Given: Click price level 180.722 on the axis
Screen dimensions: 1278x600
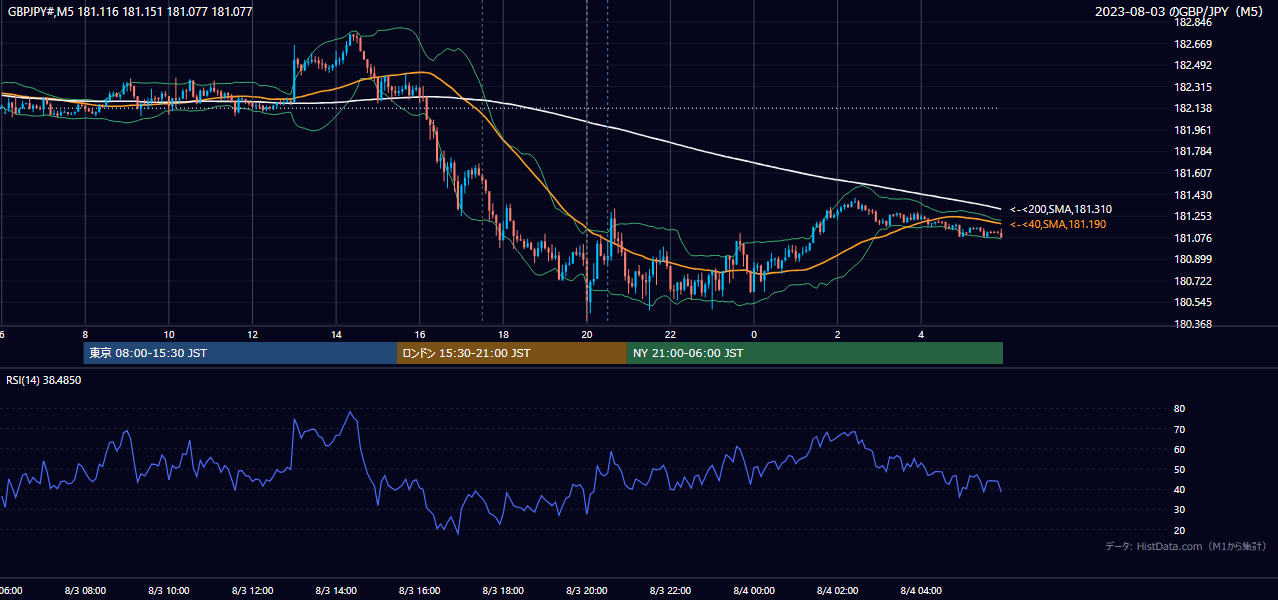Looking at the screenshot, I should [x=1193, y=281].
